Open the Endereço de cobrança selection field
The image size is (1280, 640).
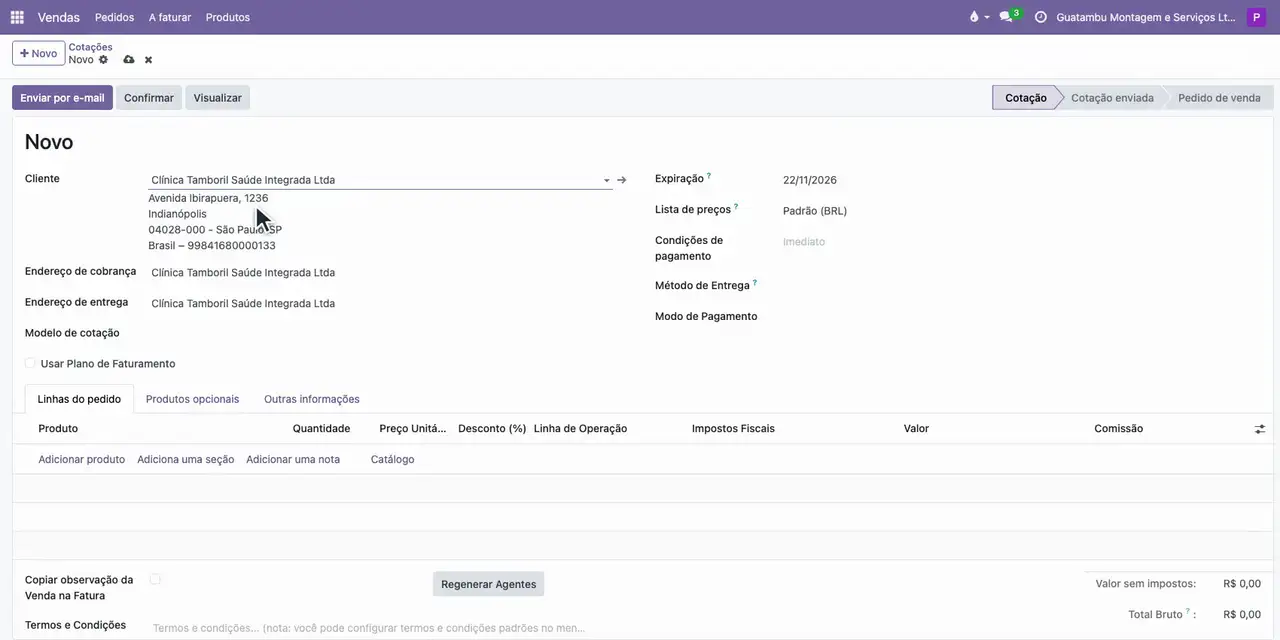point(380,273)
